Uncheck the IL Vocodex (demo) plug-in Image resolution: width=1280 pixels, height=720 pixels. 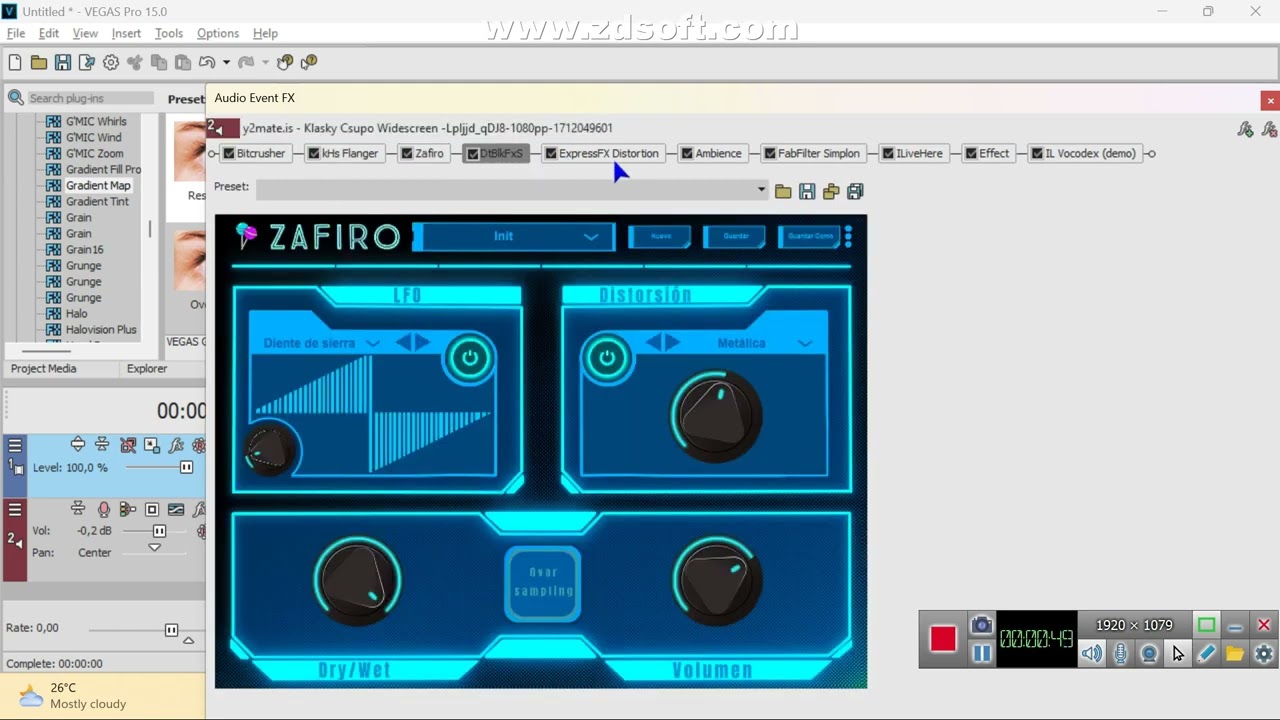tap(1037, 154)
